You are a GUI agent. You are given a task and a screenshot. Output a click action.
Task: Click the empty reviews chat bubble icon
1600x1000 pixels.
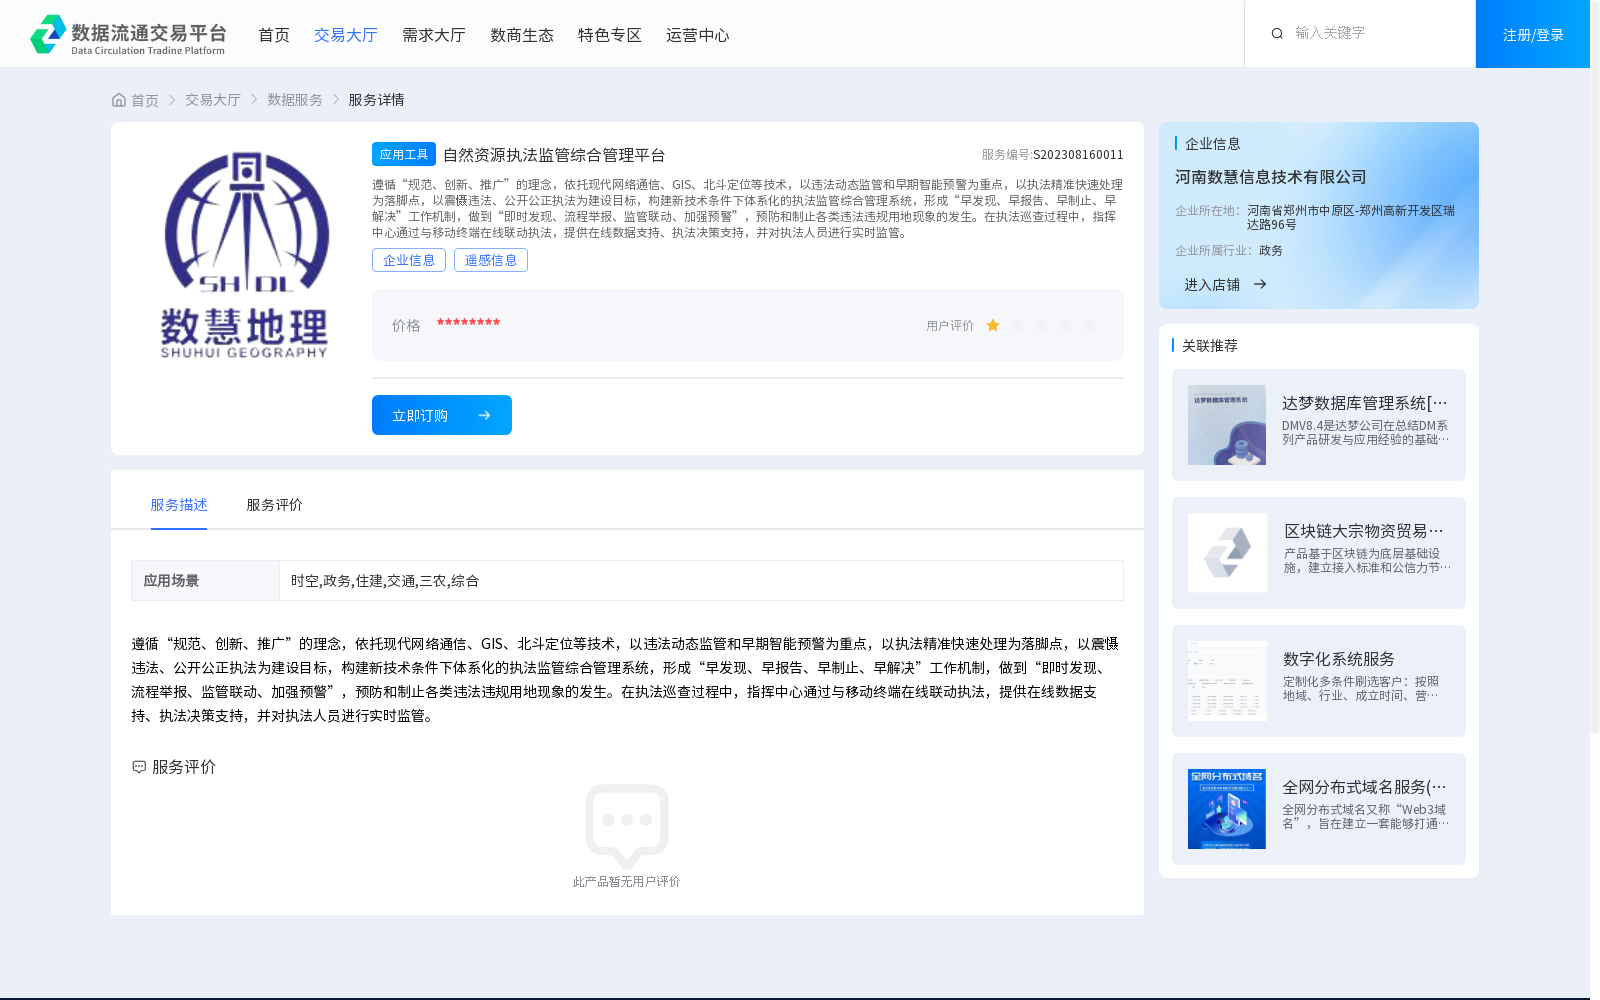[x=627, y=826]
